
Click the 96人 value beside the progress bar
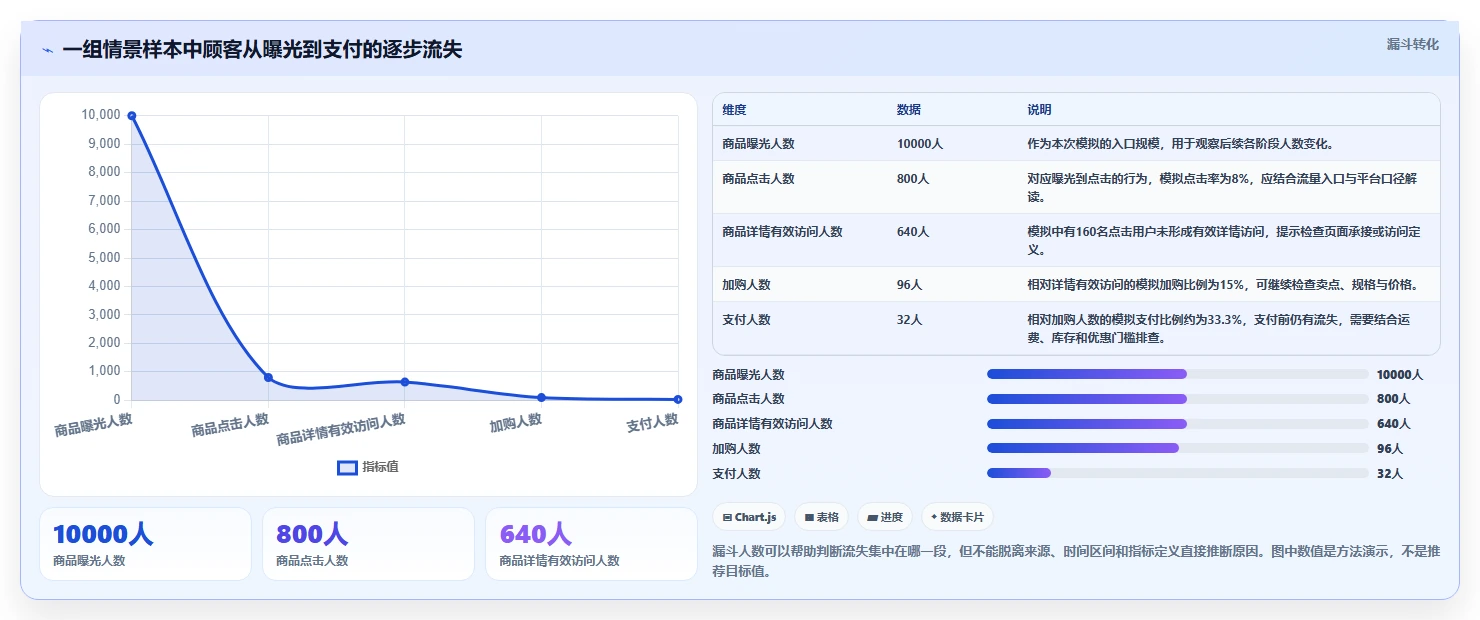1390,448
